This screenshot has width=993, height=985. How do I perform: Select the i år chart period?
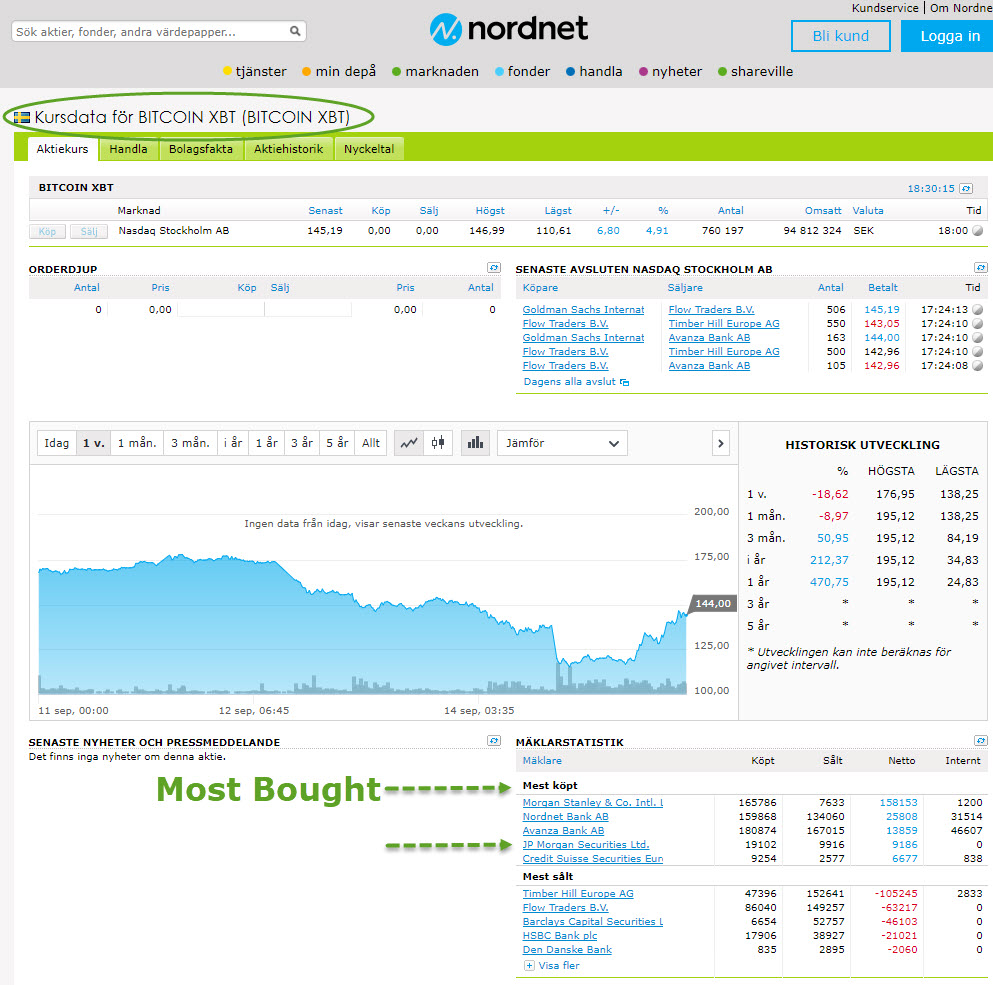[x=233, y=443]
